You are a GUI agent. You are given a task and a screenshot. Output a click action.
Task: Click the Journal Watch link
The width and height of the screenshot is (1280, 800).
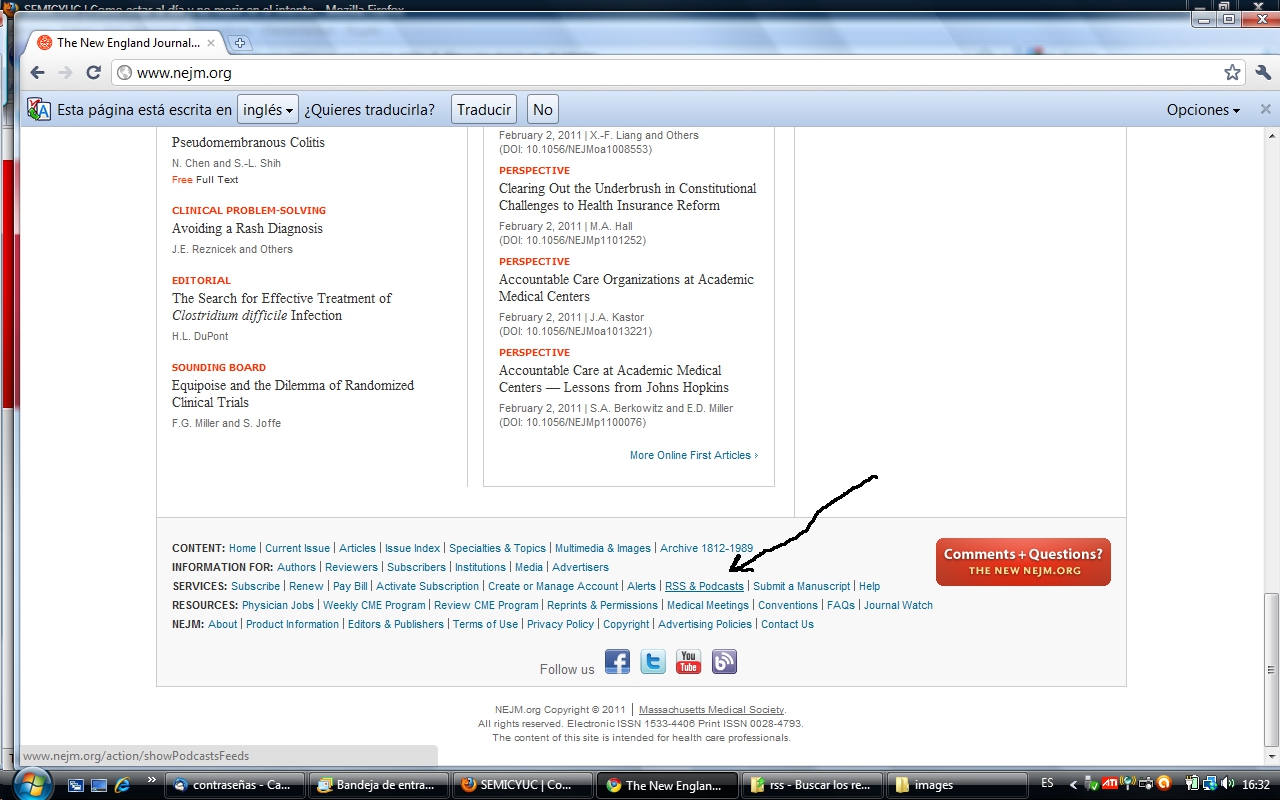[898, 605]
